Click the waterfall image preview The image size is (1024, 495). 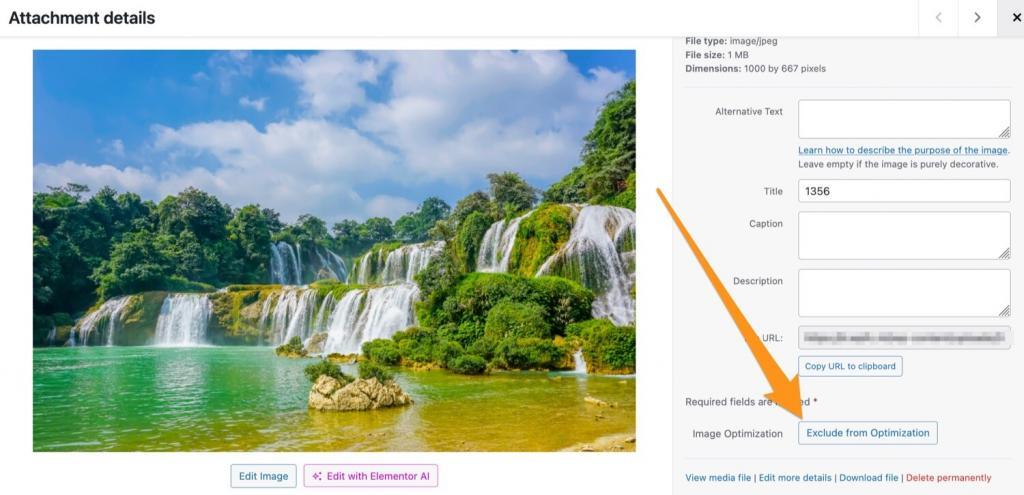click(334, 251)
